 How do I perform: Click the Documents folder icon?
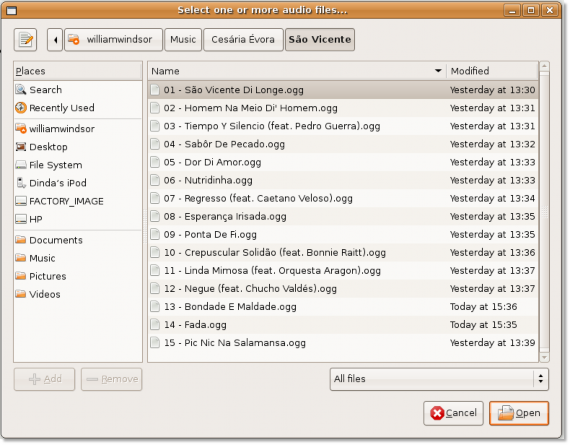(x=21, y=240)
